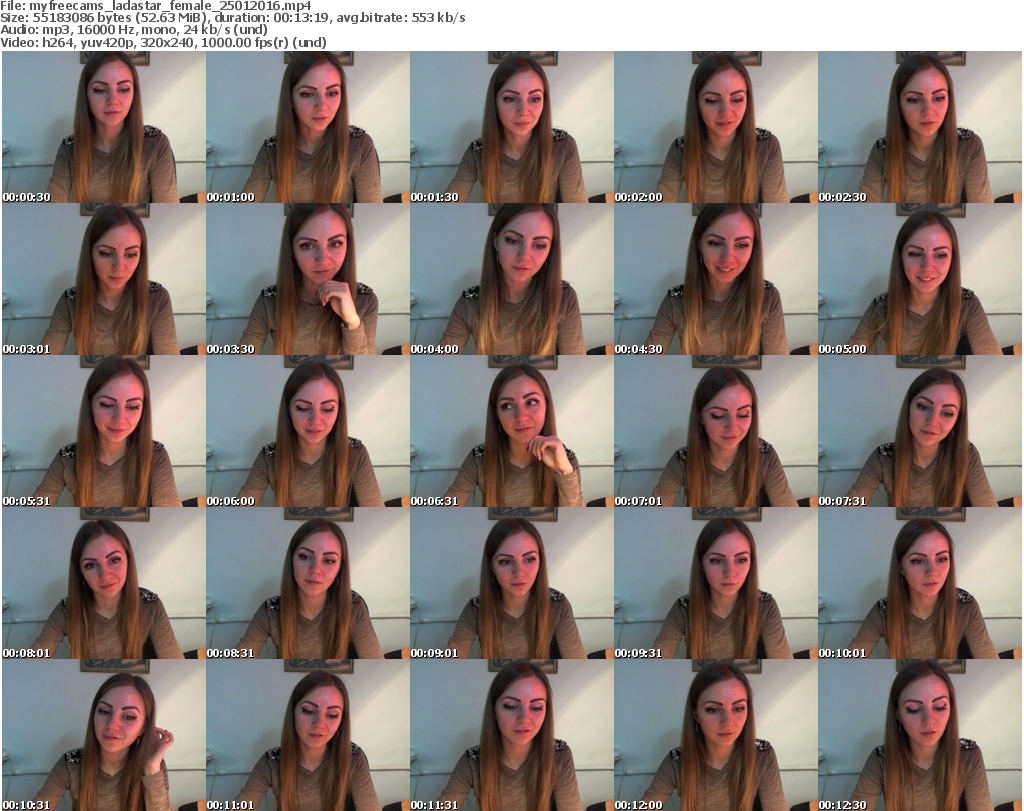1024x811 pixels.
Task: Select the frame at 00:03:30
Action: 308,279
